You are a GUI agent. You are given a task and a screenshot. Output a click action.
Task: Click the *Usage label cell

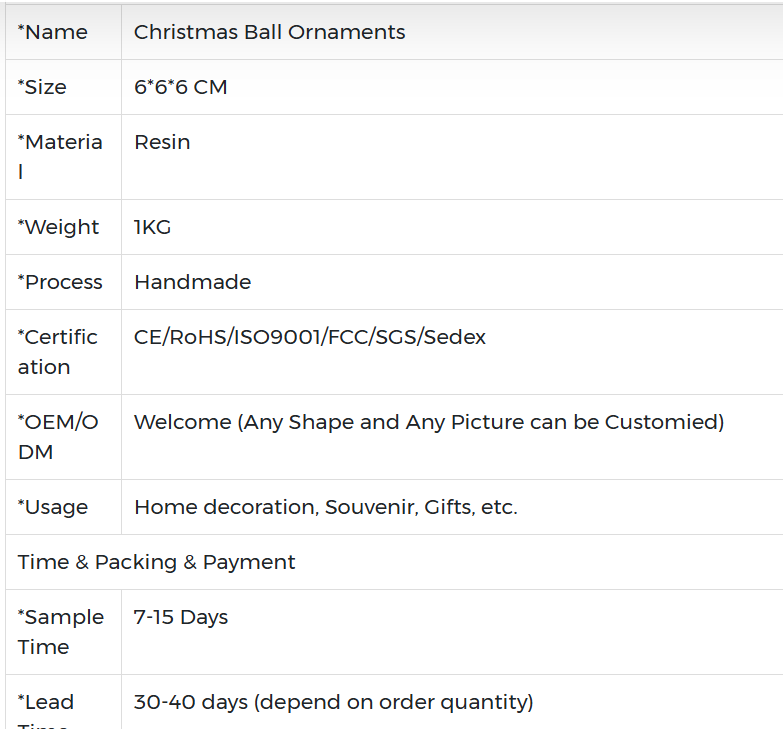[53, 507]
